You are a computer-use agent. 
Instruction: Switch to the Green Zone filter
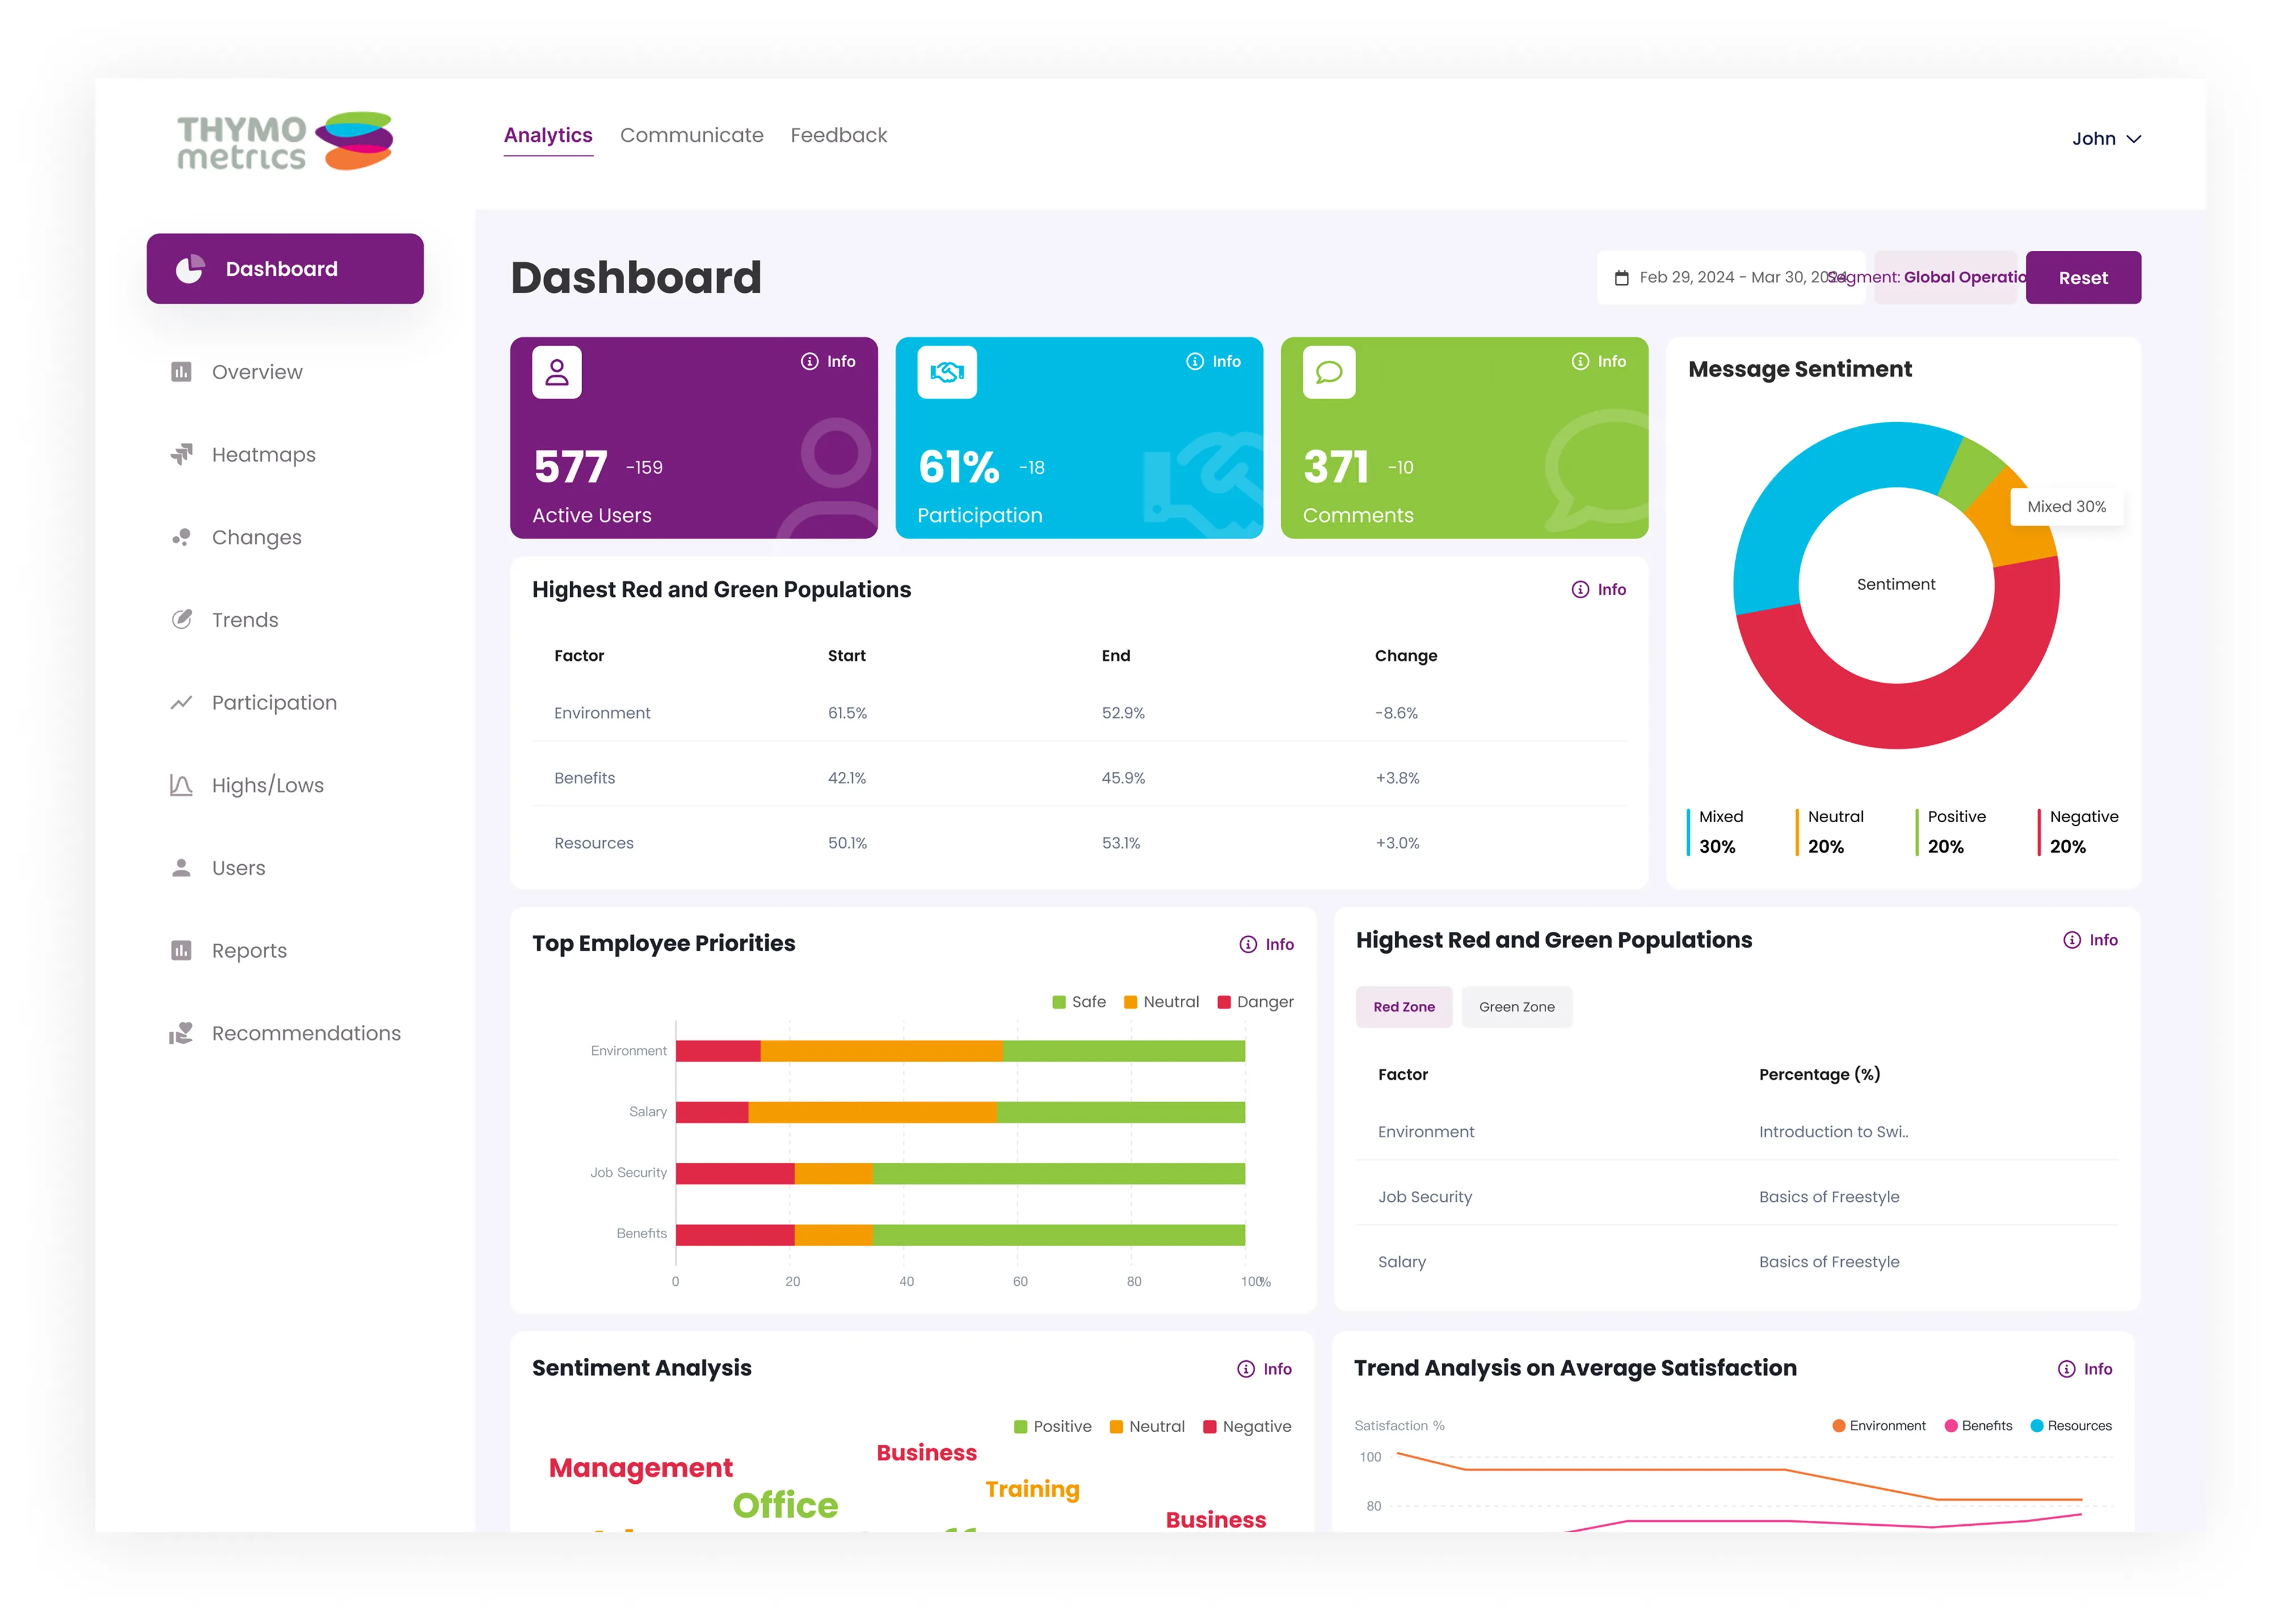click(x=1516, y=1007)
